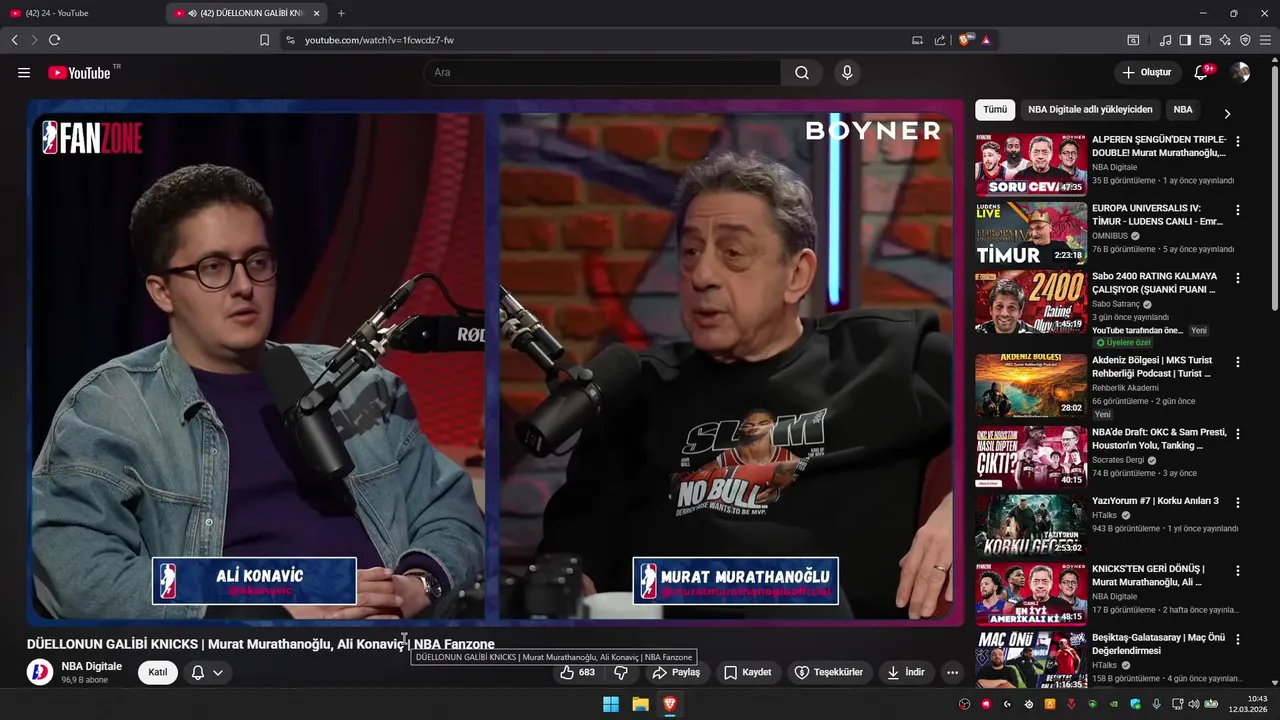This screenshot has height=720, width=1280.
Task: Open the browser main hamburger menu
Action: pos(1265,40)
